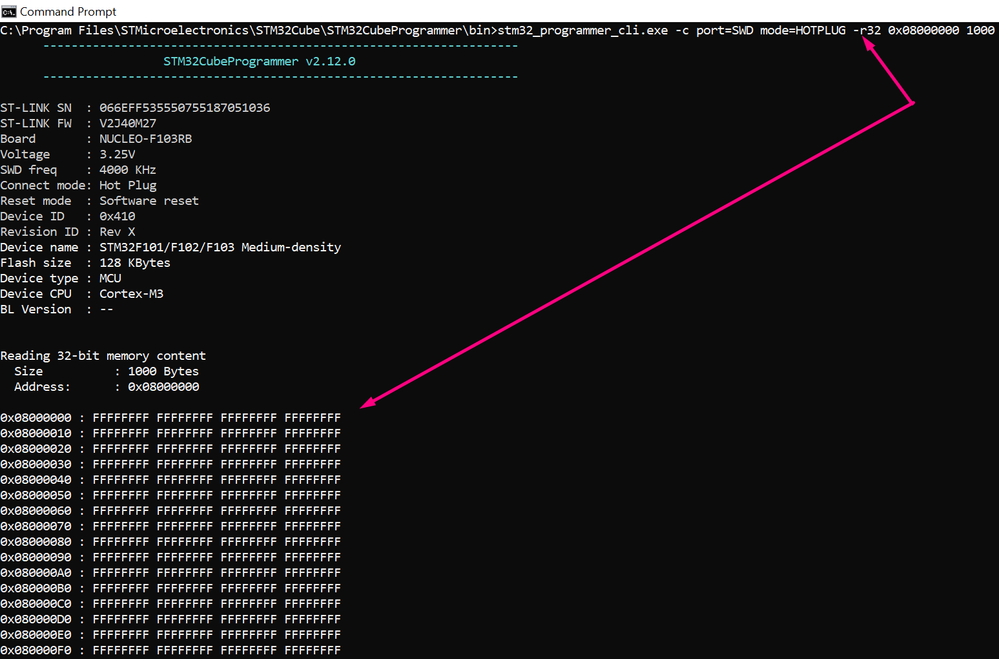Click memory row address 0x080000C0

coord(36,604)
